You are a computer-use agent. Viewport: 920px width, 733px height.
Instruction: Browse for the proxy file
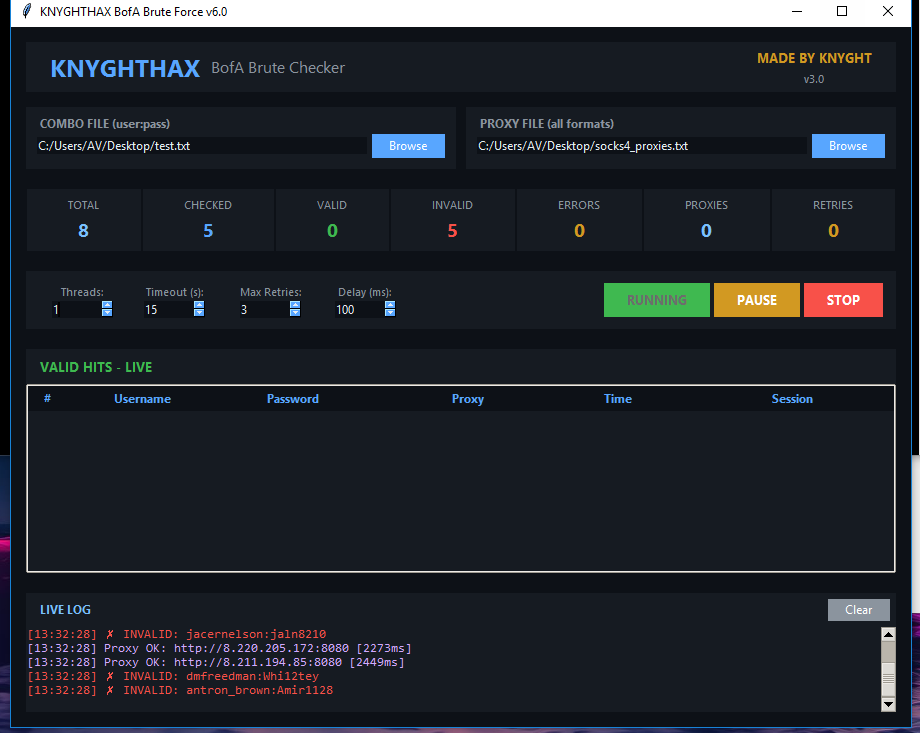(x=848, y=146)
